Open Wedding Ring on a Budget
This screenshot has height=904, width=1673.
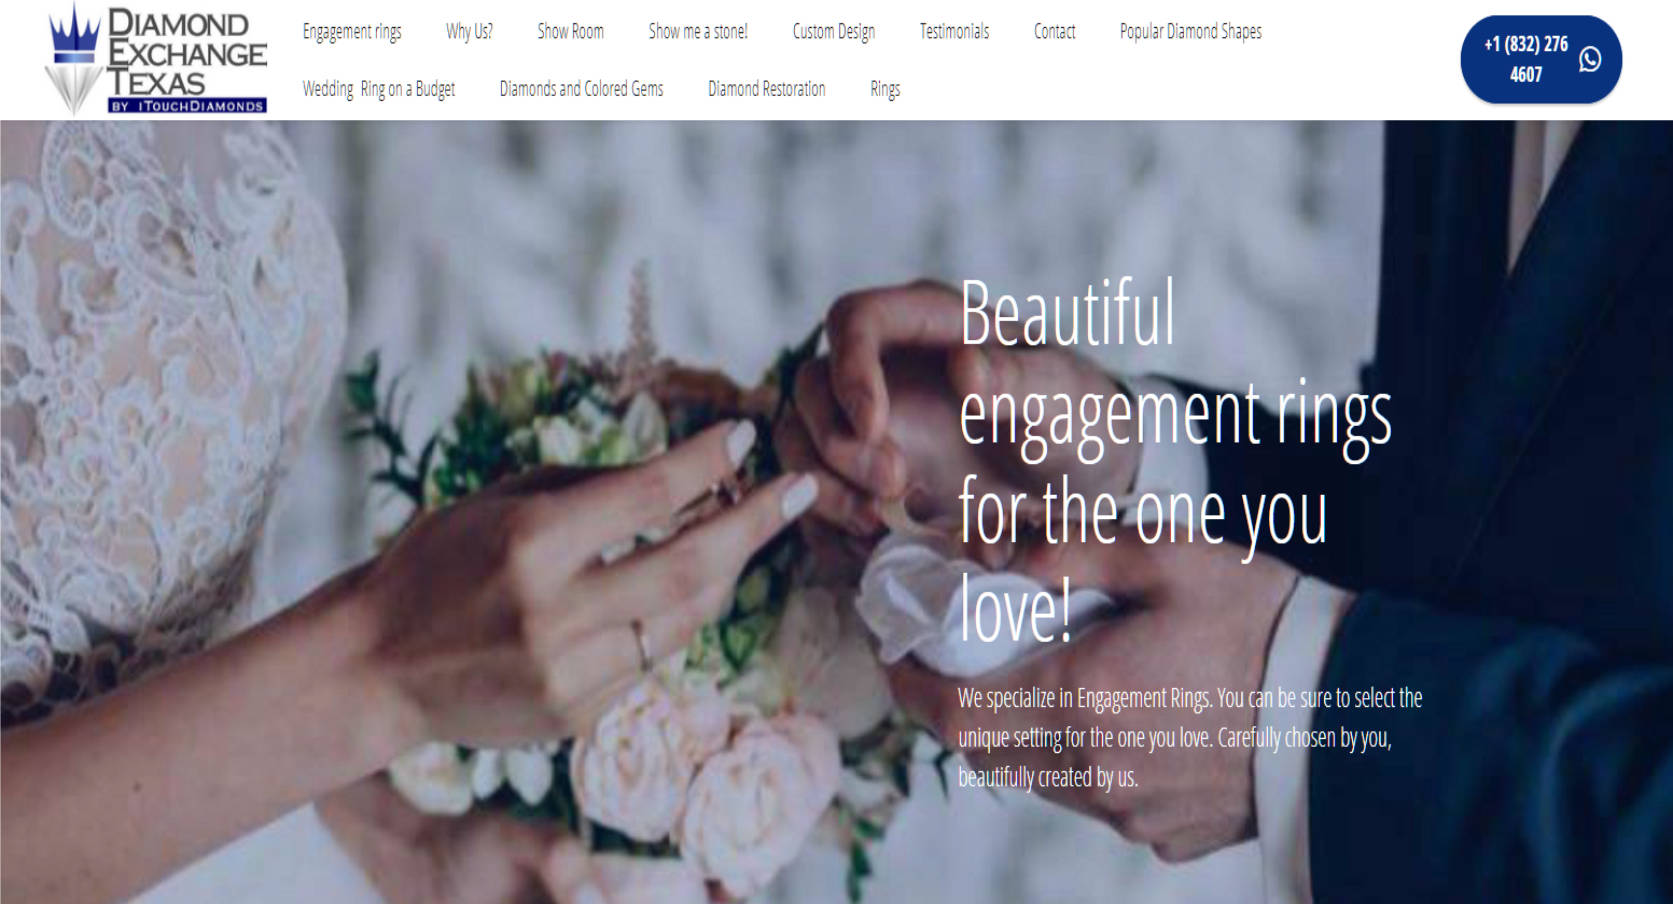378,89
